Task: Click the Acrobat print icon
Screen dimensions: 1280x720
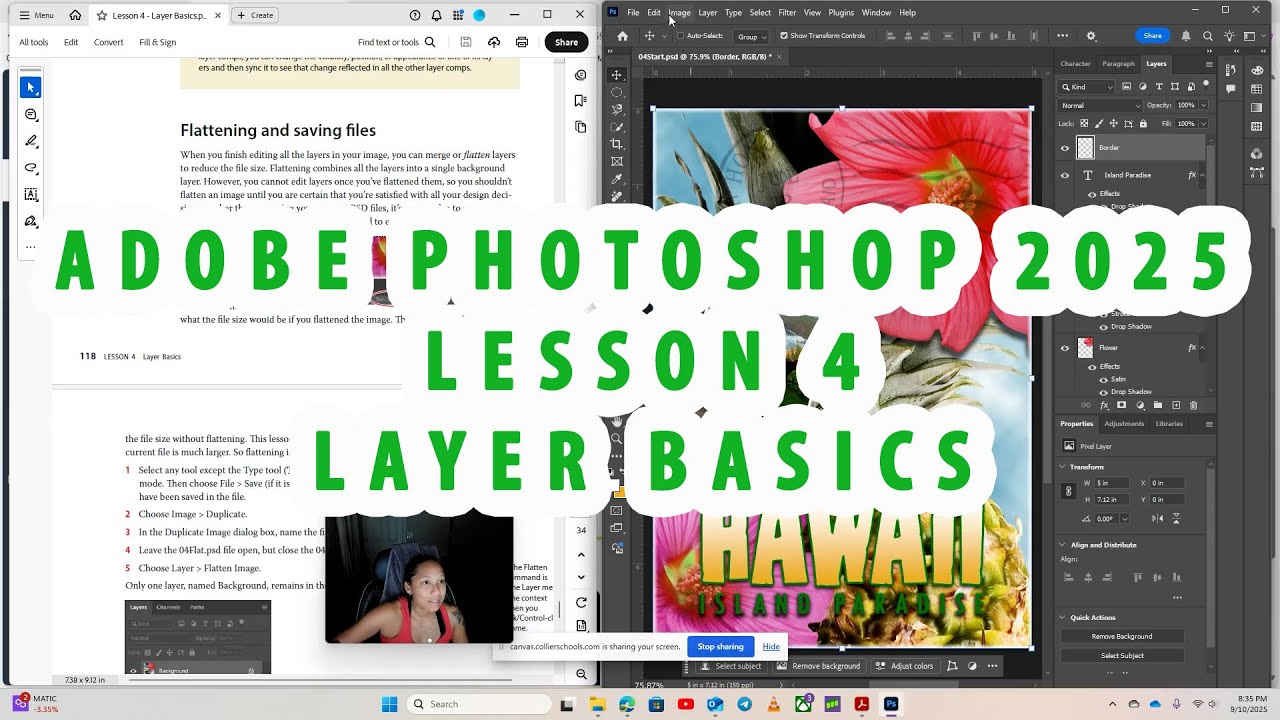Action: 522,42
